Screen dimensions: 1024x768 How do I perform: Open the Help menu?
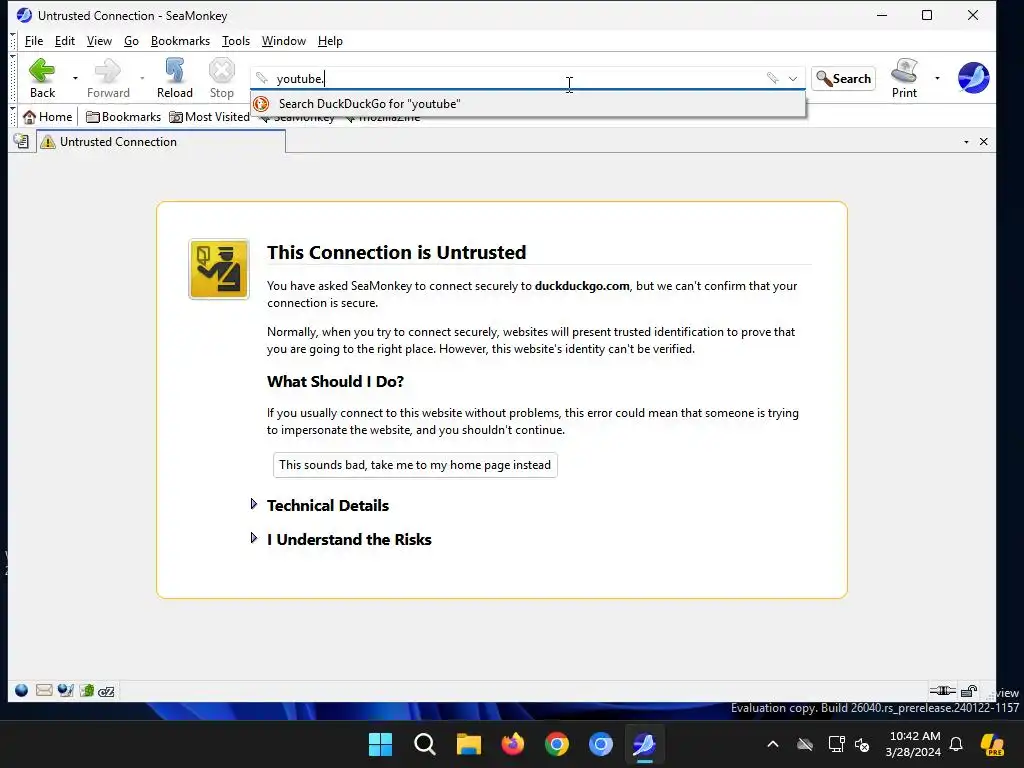[x=330, y=40]
